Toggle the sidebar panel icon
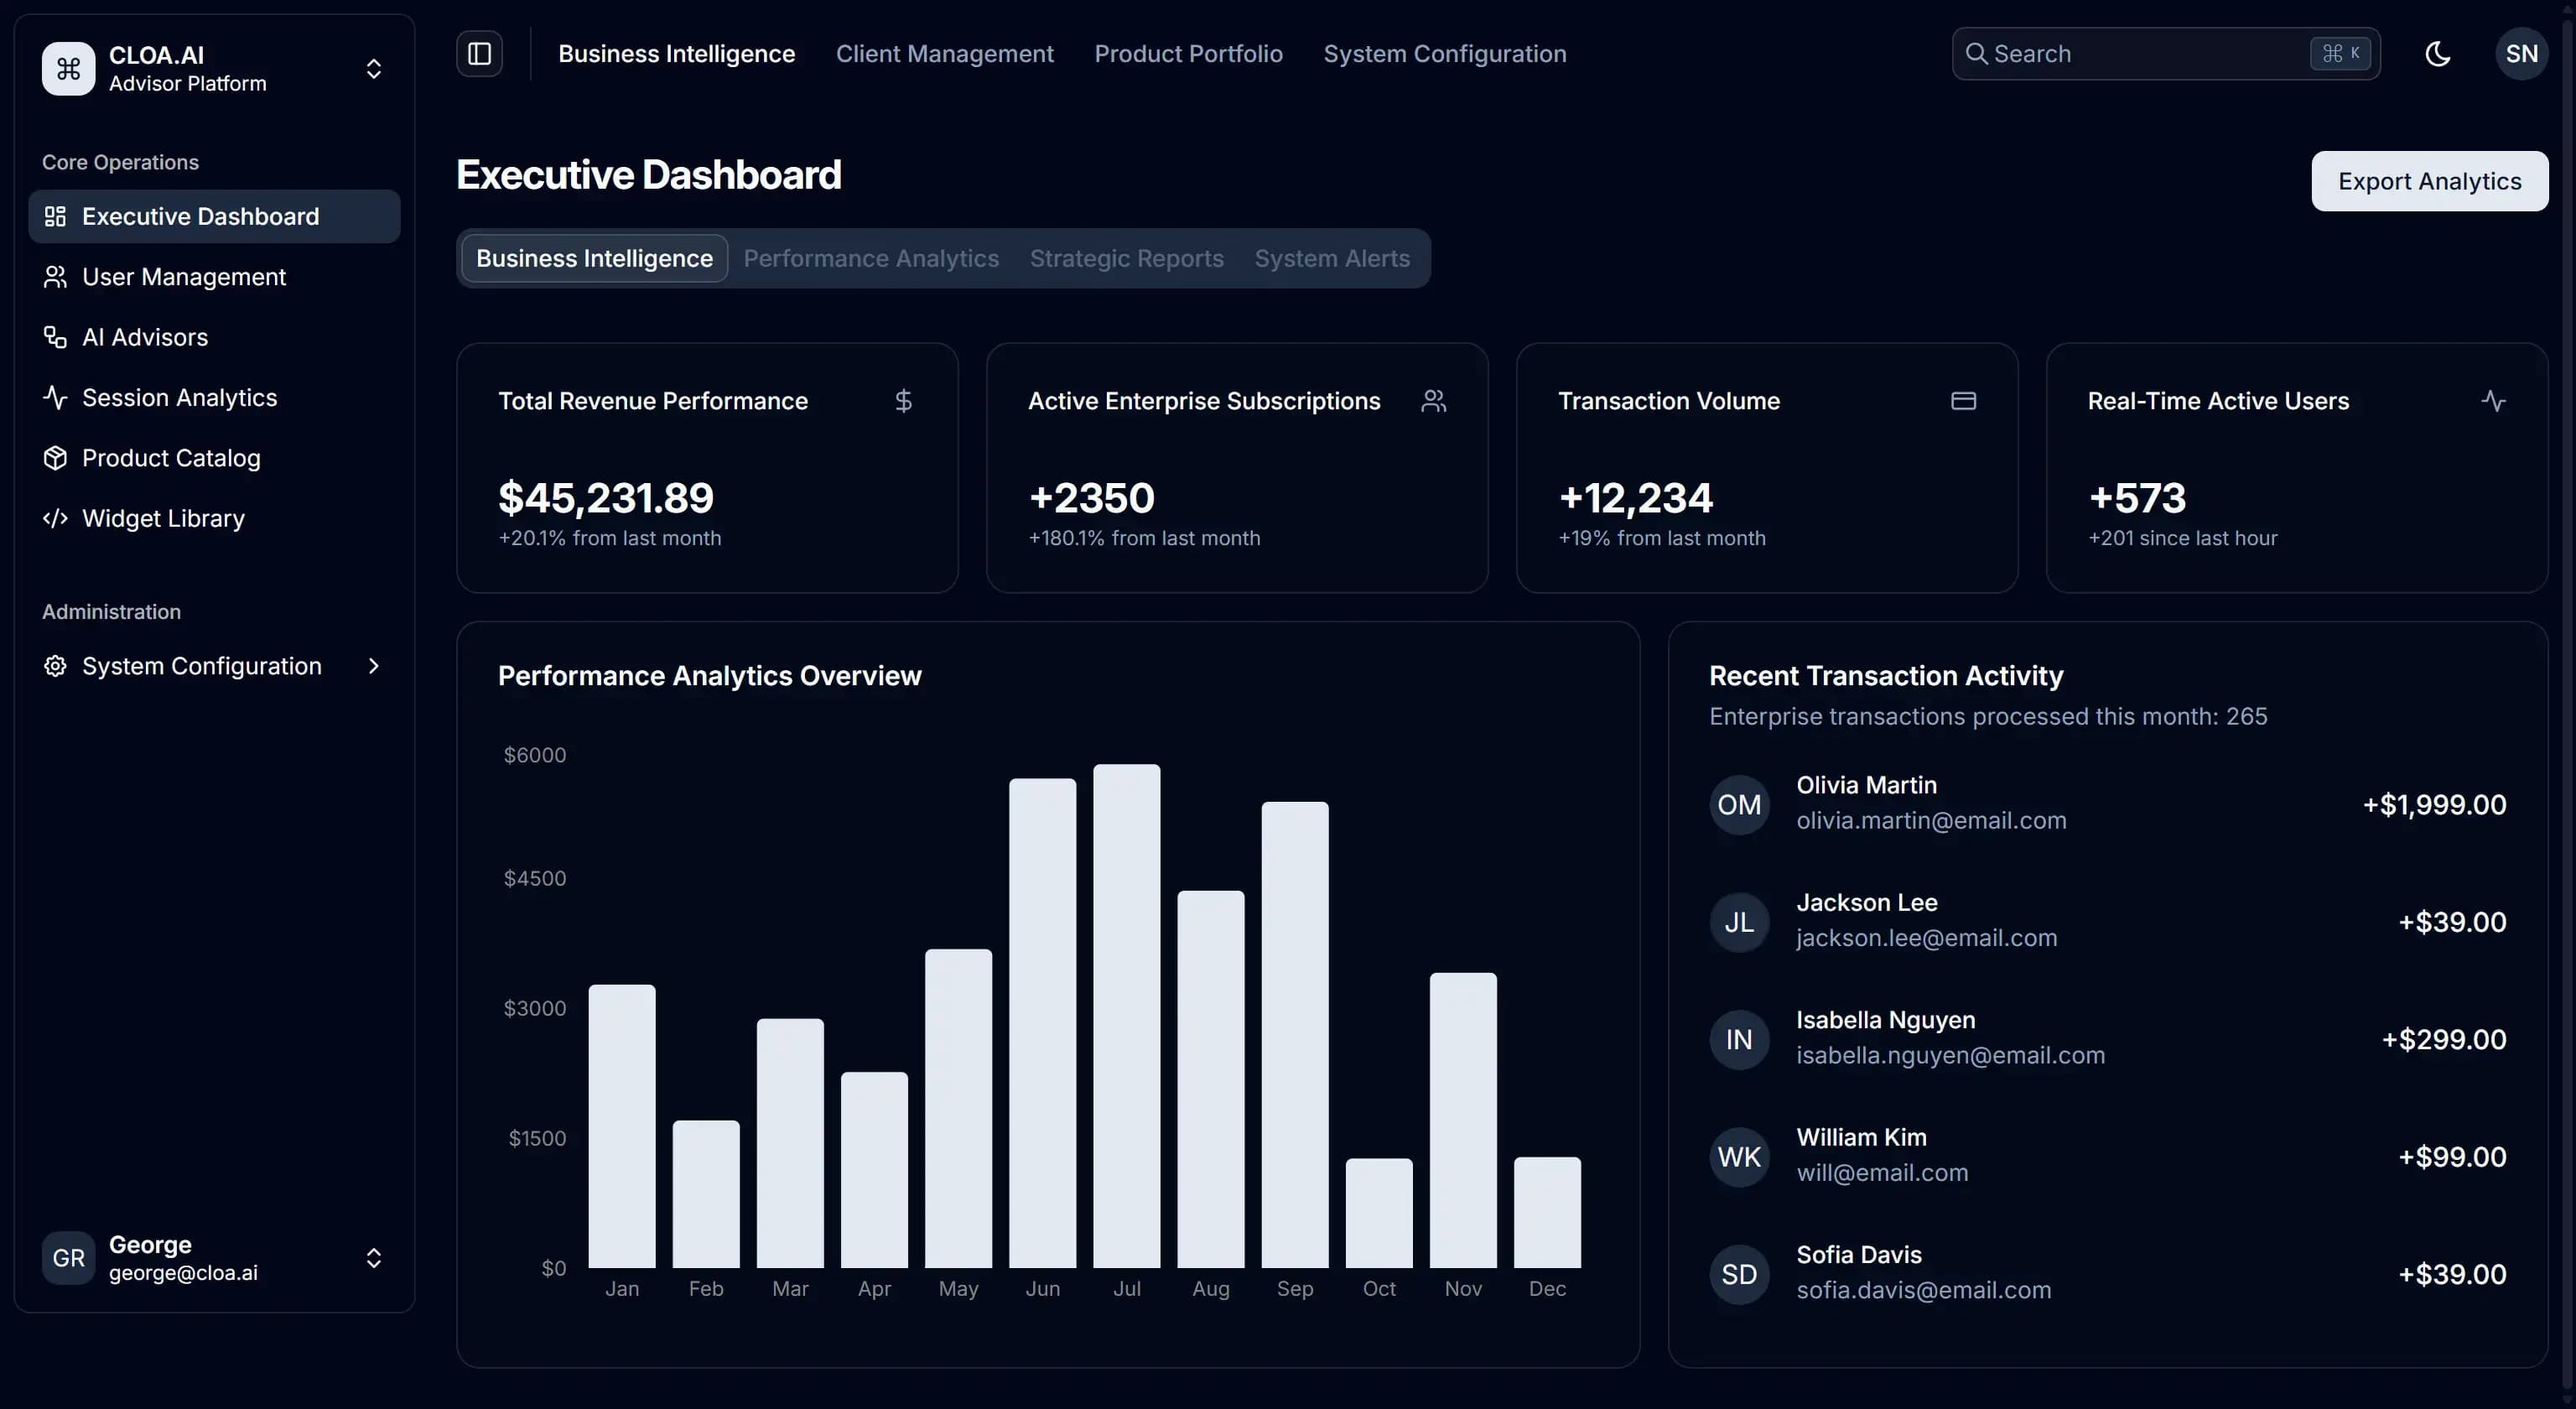 (x=479, y=54)
